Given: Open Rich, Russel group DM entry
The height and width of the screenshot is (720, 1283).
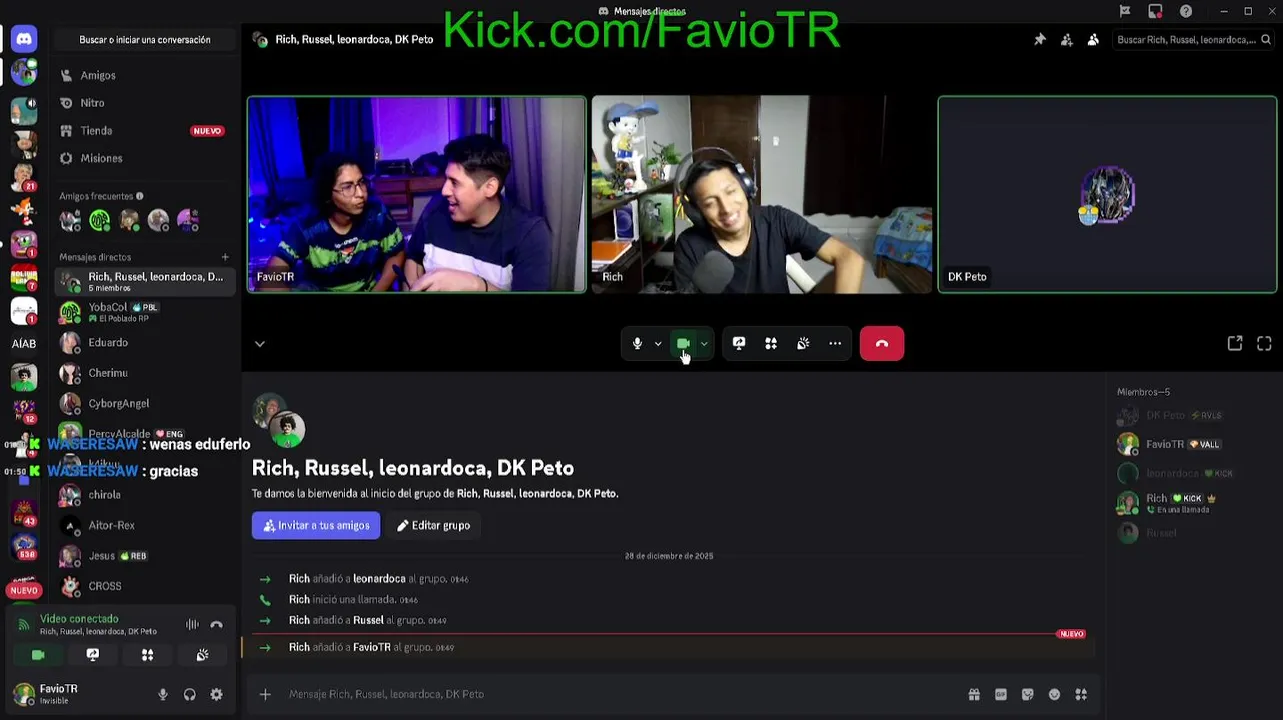Looking at the screenshot, I should (x=144, y=281).
